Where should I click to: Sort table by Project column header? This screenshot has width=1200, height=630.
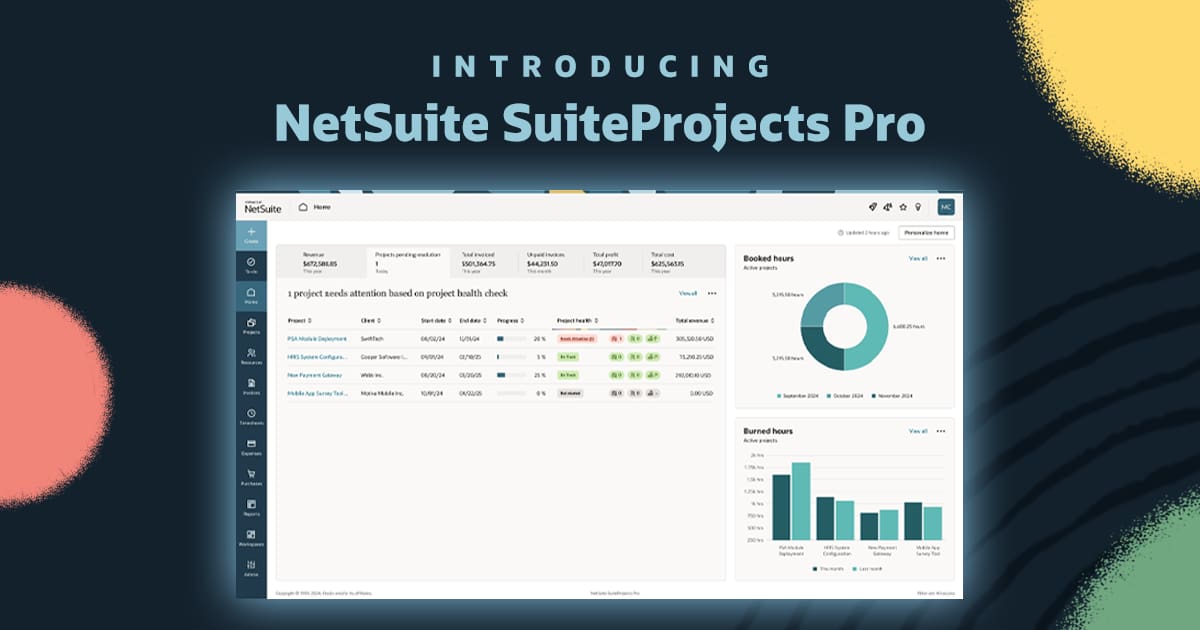299,321
